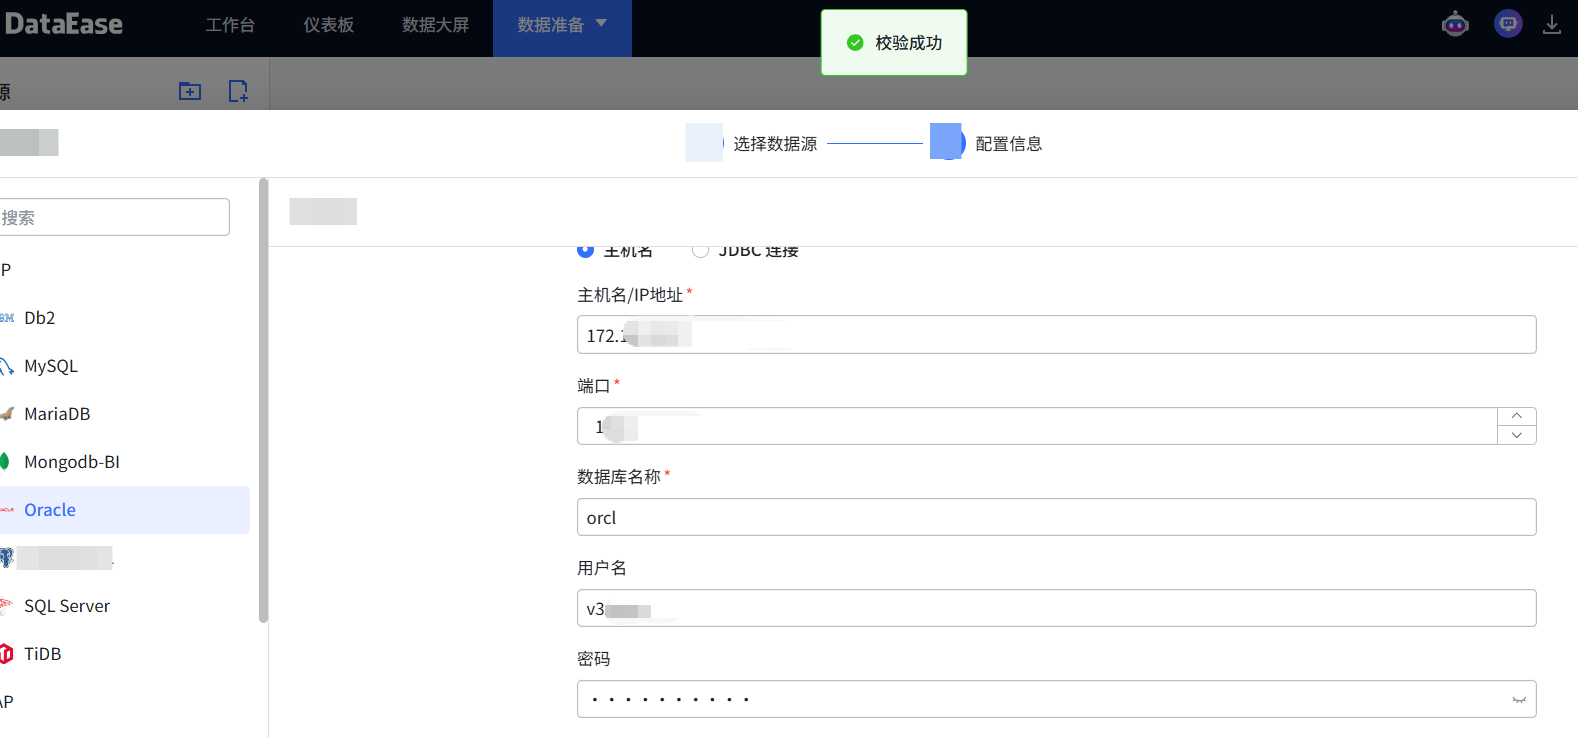Image resolution: width=1578 pixels, height=738 pixels.
Task: Select the 主机名 radio button
Action: pos(585,250)
